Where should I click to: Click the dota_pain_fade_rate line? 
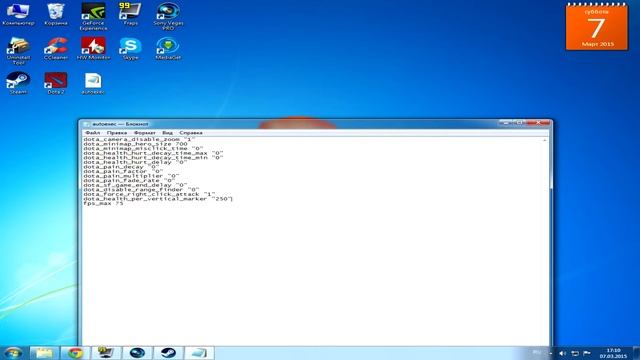coord(129,180)
